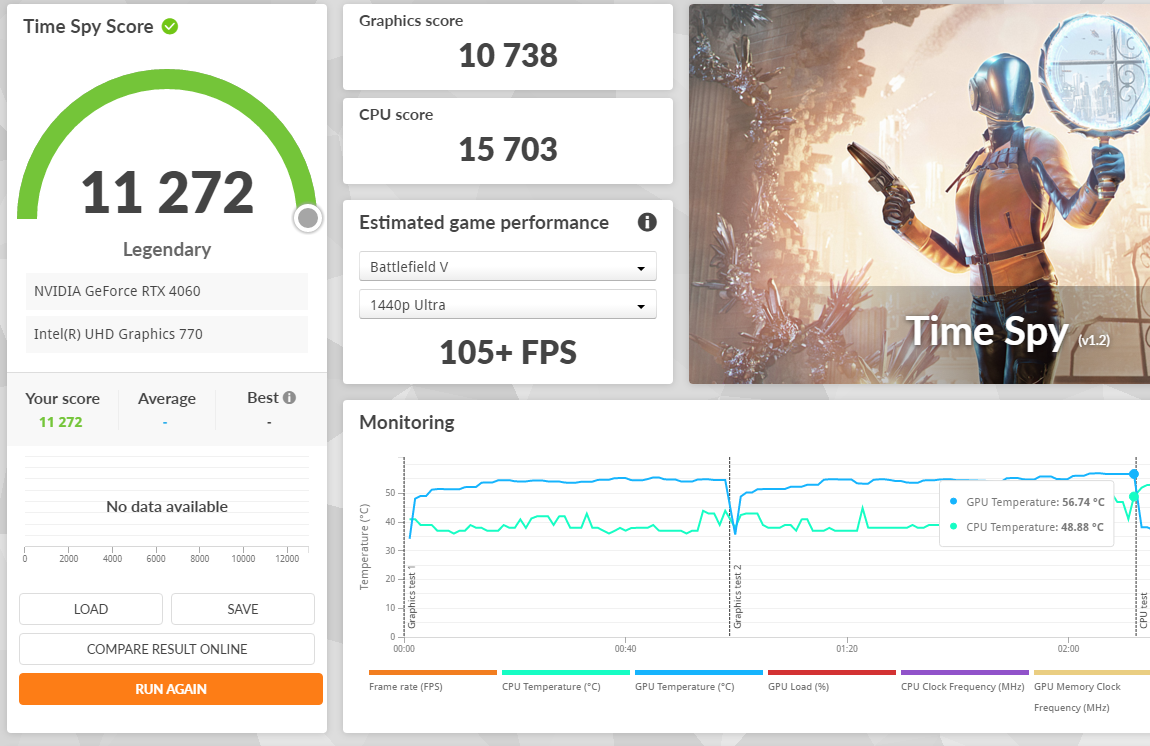Toggle GPU Memory Clock Frequency legend item
Image resolution: width=1150 pixels, height=746 pixels.
[x=1091, y=691]
